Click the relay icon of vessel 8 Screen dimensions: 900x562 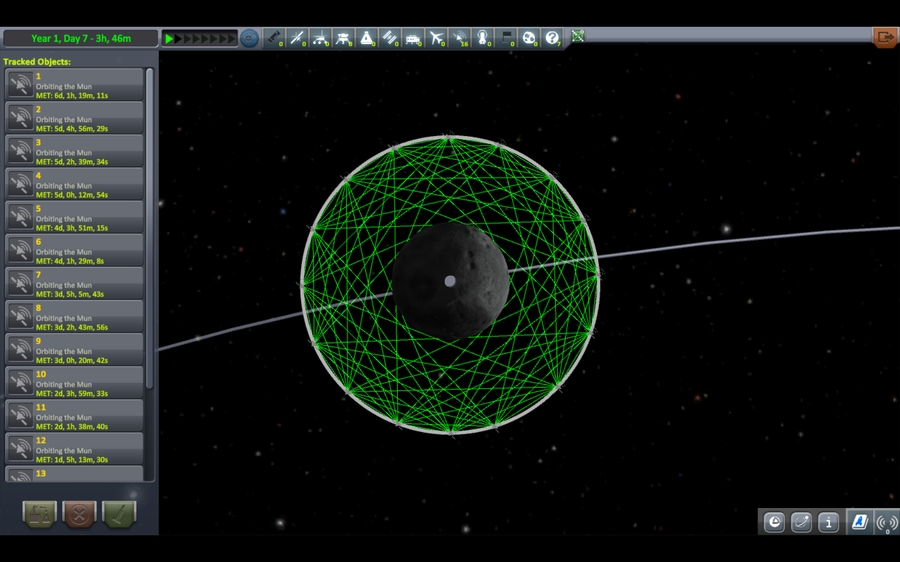pyautogui.click(x=21, y=317)
